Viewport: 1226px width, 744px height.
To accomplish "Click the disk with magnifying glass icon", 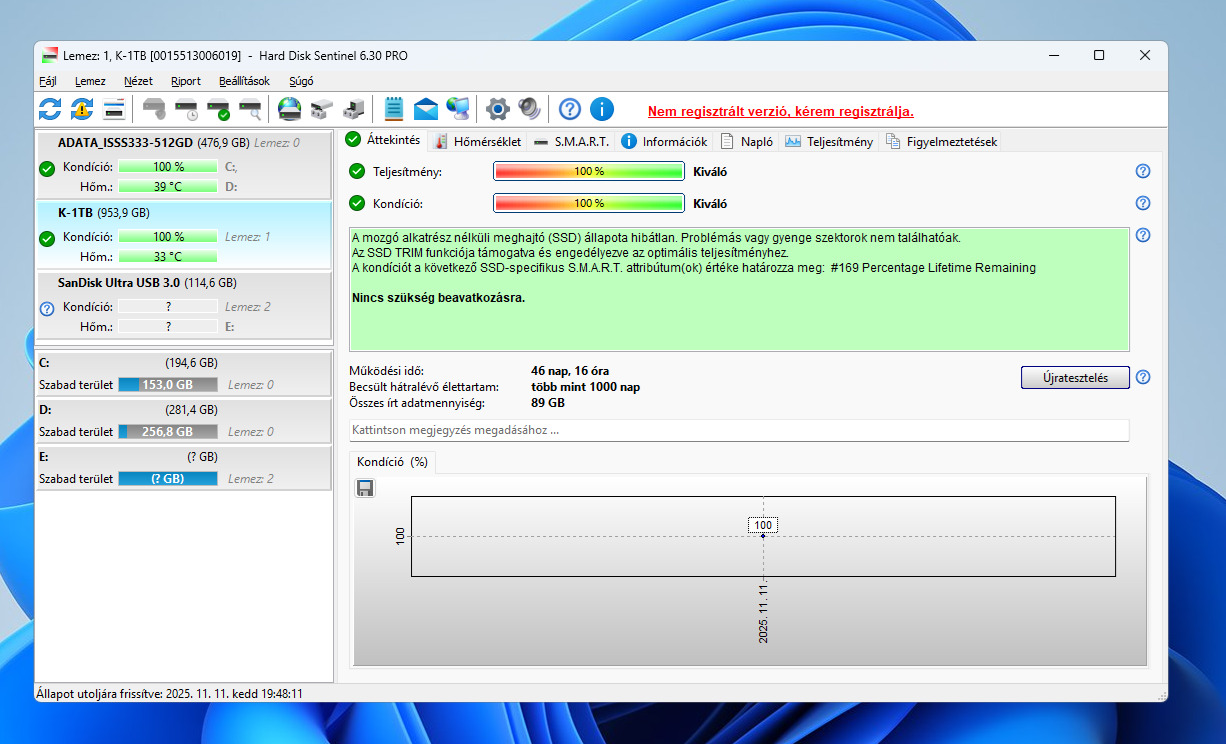I will point(250,109).
